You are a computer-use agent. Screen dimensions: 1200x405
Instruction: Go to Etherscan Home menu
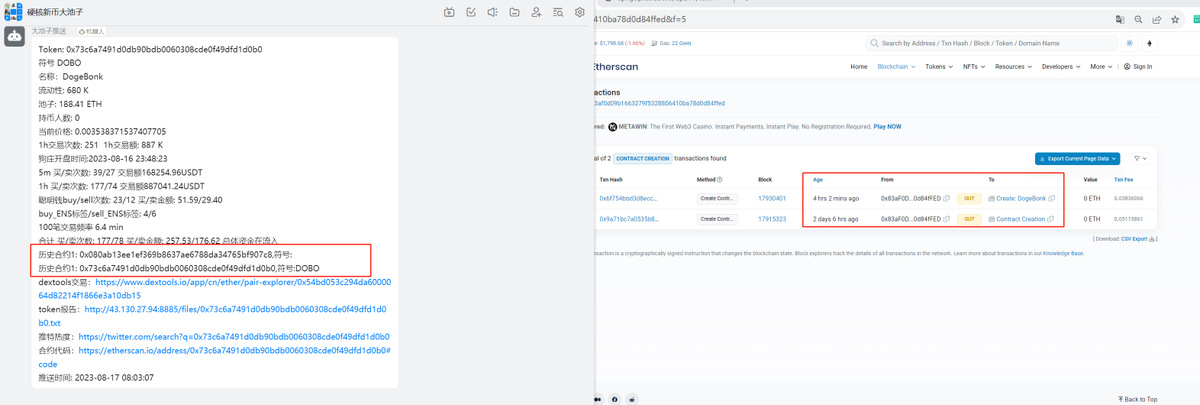tap(858, 67)
